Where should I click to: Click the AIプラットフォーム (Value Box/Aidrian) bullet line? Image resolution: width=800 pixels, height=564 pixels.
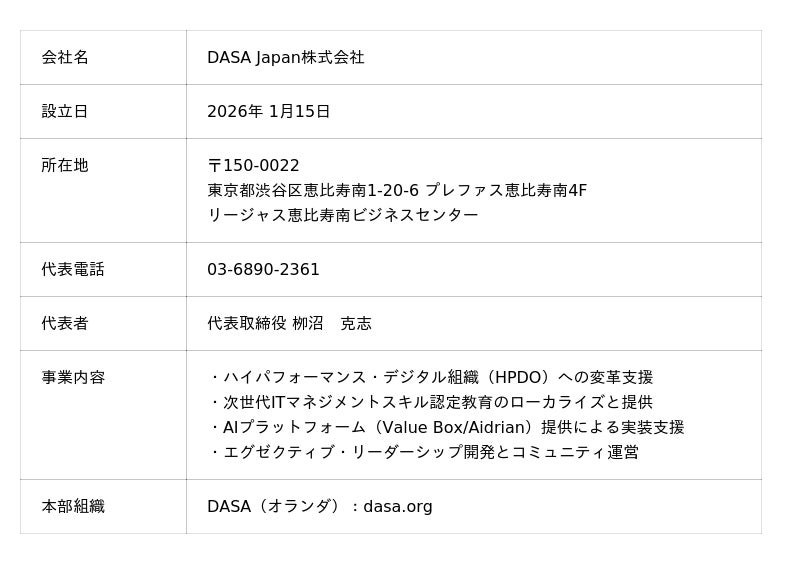[446, 427]
